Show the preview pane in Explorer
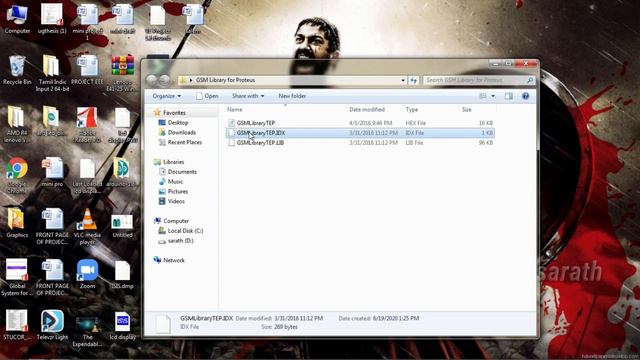 coord(509,96)
